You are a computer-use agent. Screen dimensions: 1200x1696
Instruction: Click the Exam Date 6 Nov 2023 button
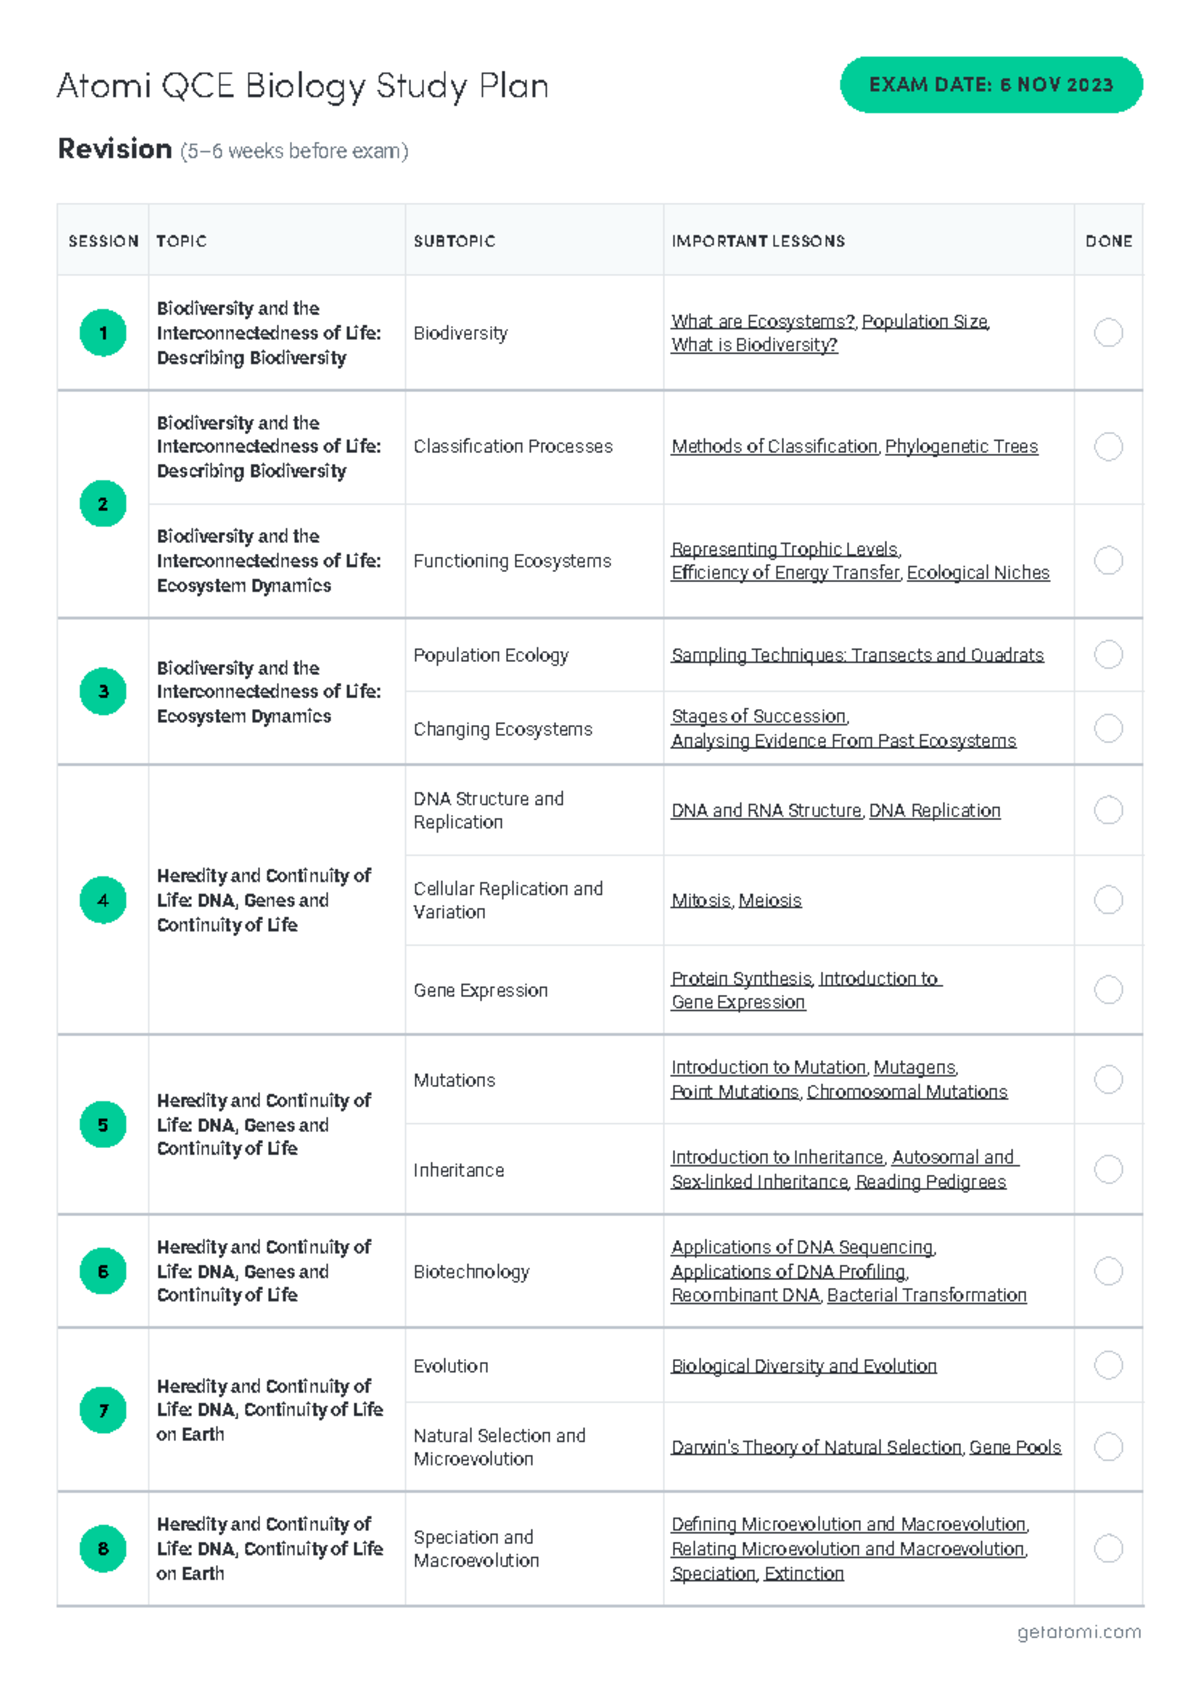pos(991,85)
